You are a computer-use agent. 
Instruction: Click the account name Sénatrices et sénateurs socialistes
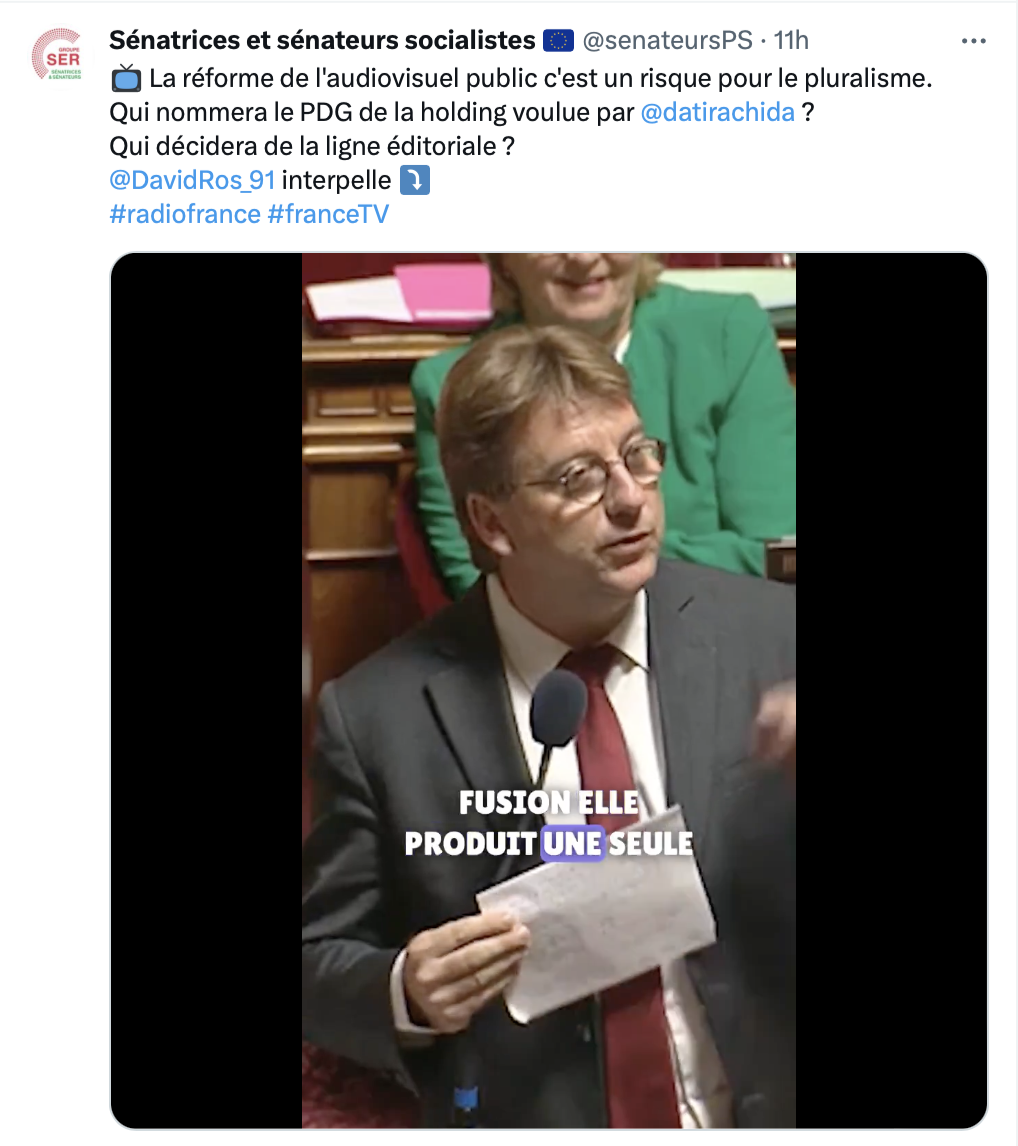[322, 40]
